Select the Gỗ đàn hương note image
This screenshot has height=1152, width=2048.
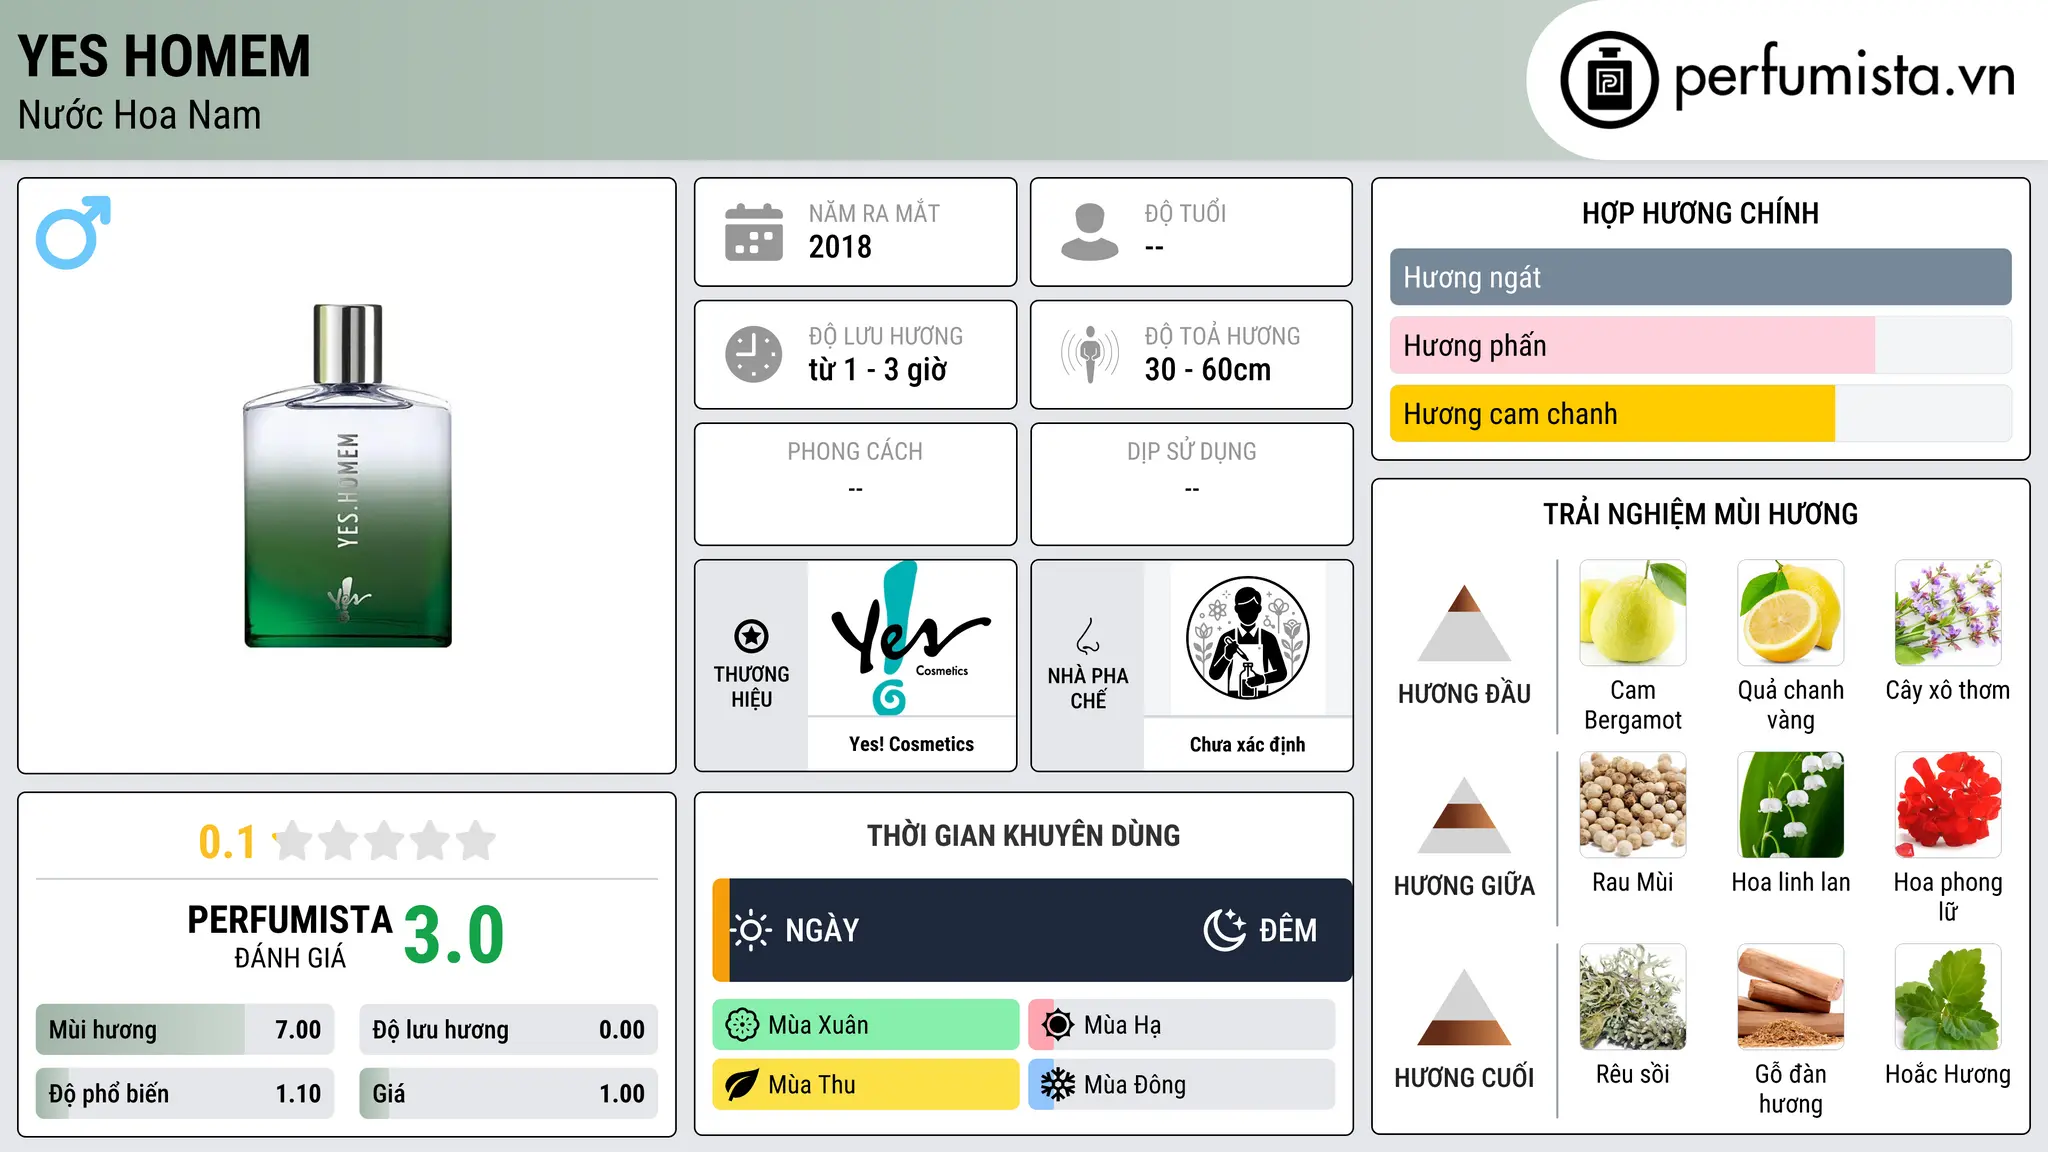1791,997
